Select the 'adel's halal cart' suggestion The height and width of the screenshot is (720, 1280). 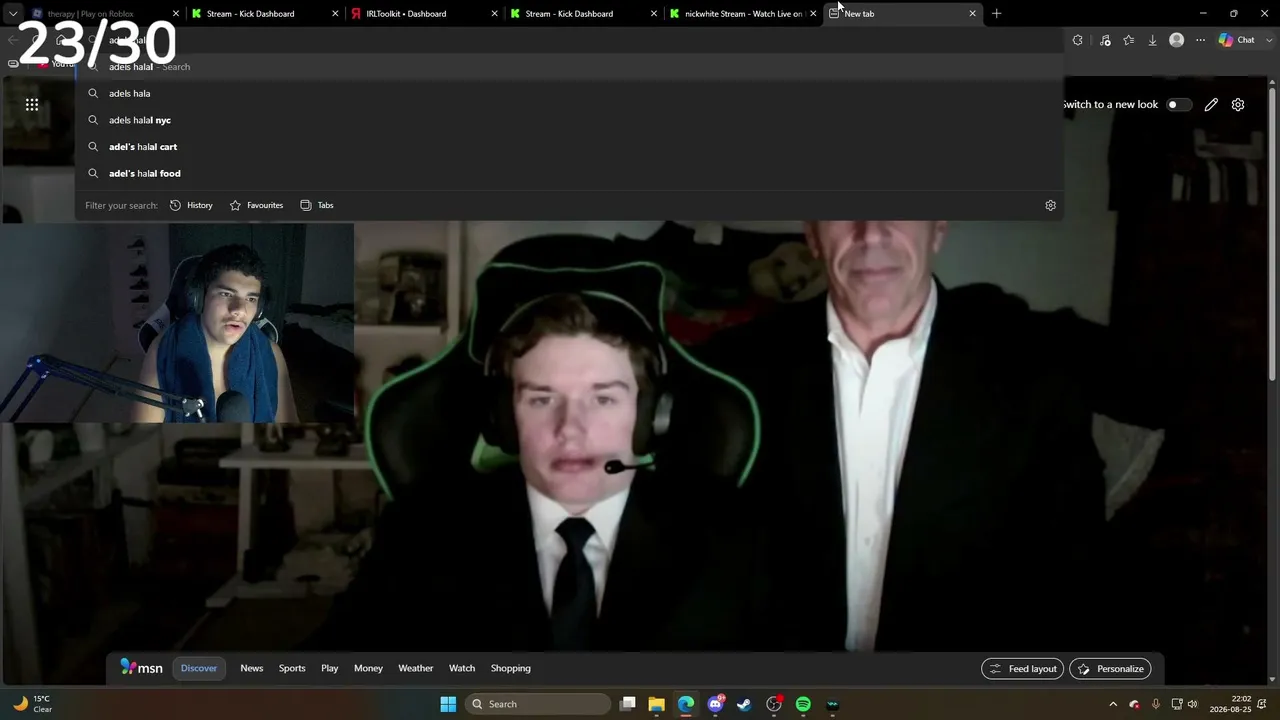point(569,147)
